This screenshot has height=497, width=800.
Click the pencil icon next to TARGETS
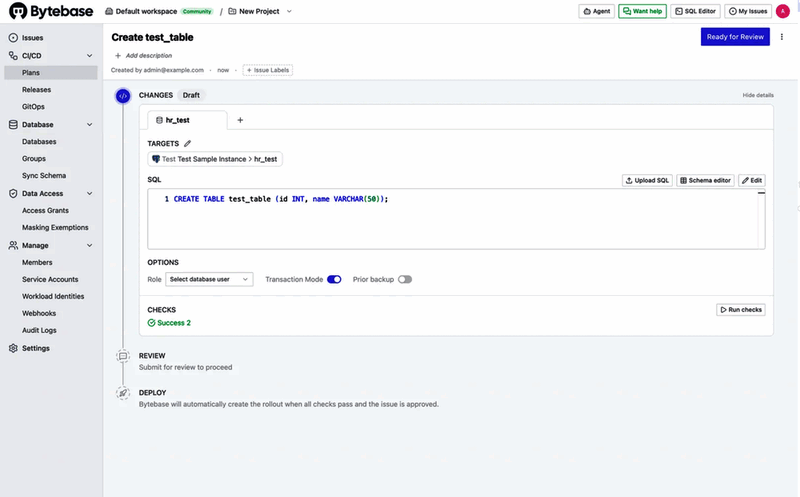(187, 143)
